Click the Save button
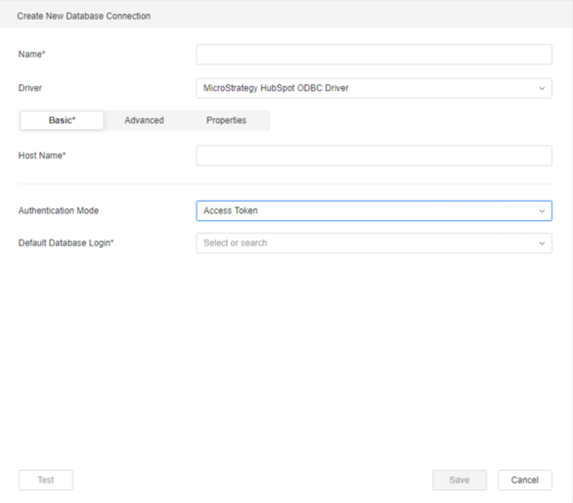 pyautogui.click(x=459, y=480)
